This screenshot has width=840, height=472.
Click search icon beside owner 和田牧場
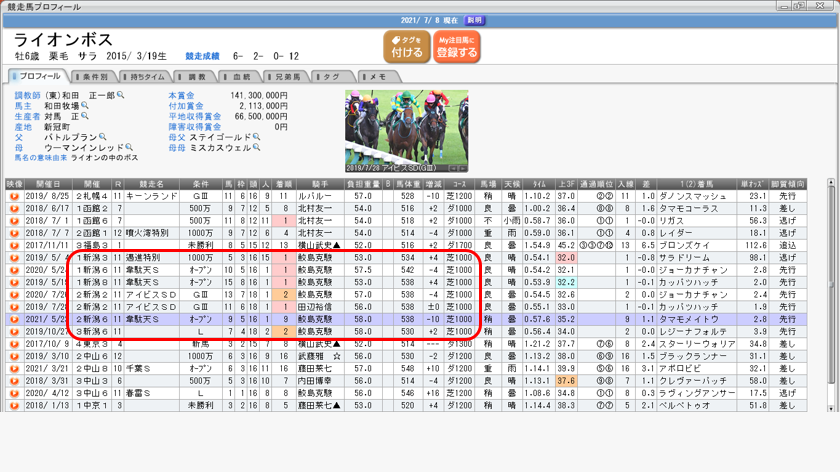(85, 106)
